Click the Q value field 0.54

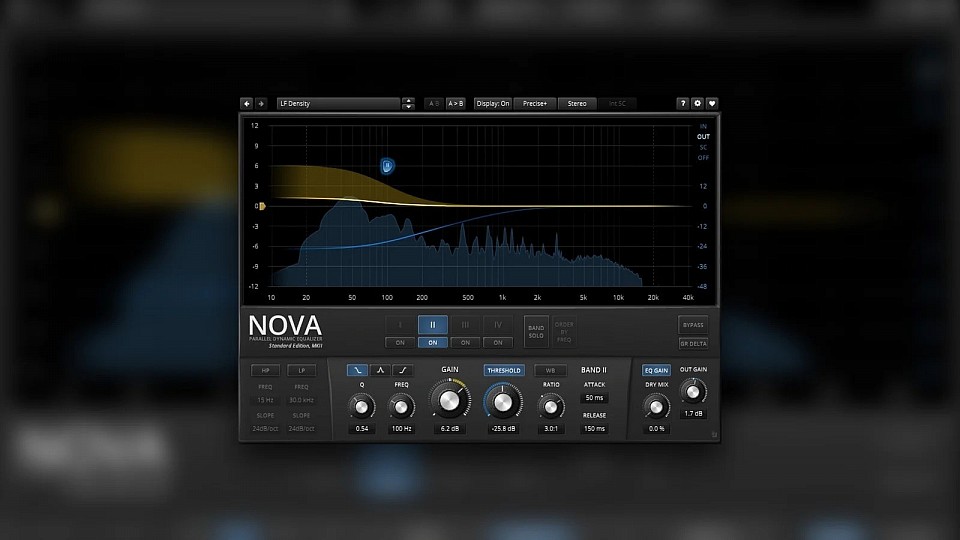click(362, 429)
